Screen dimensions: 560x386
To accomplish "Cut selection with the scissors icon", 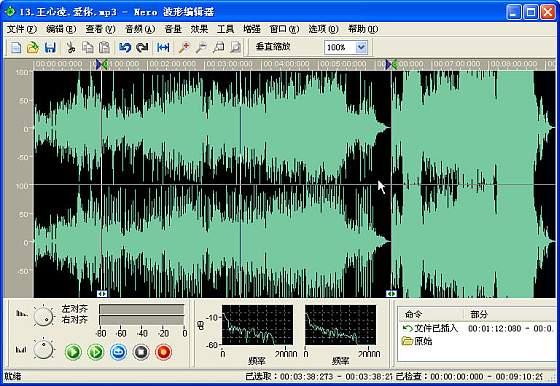I will (x=71, y=47).
